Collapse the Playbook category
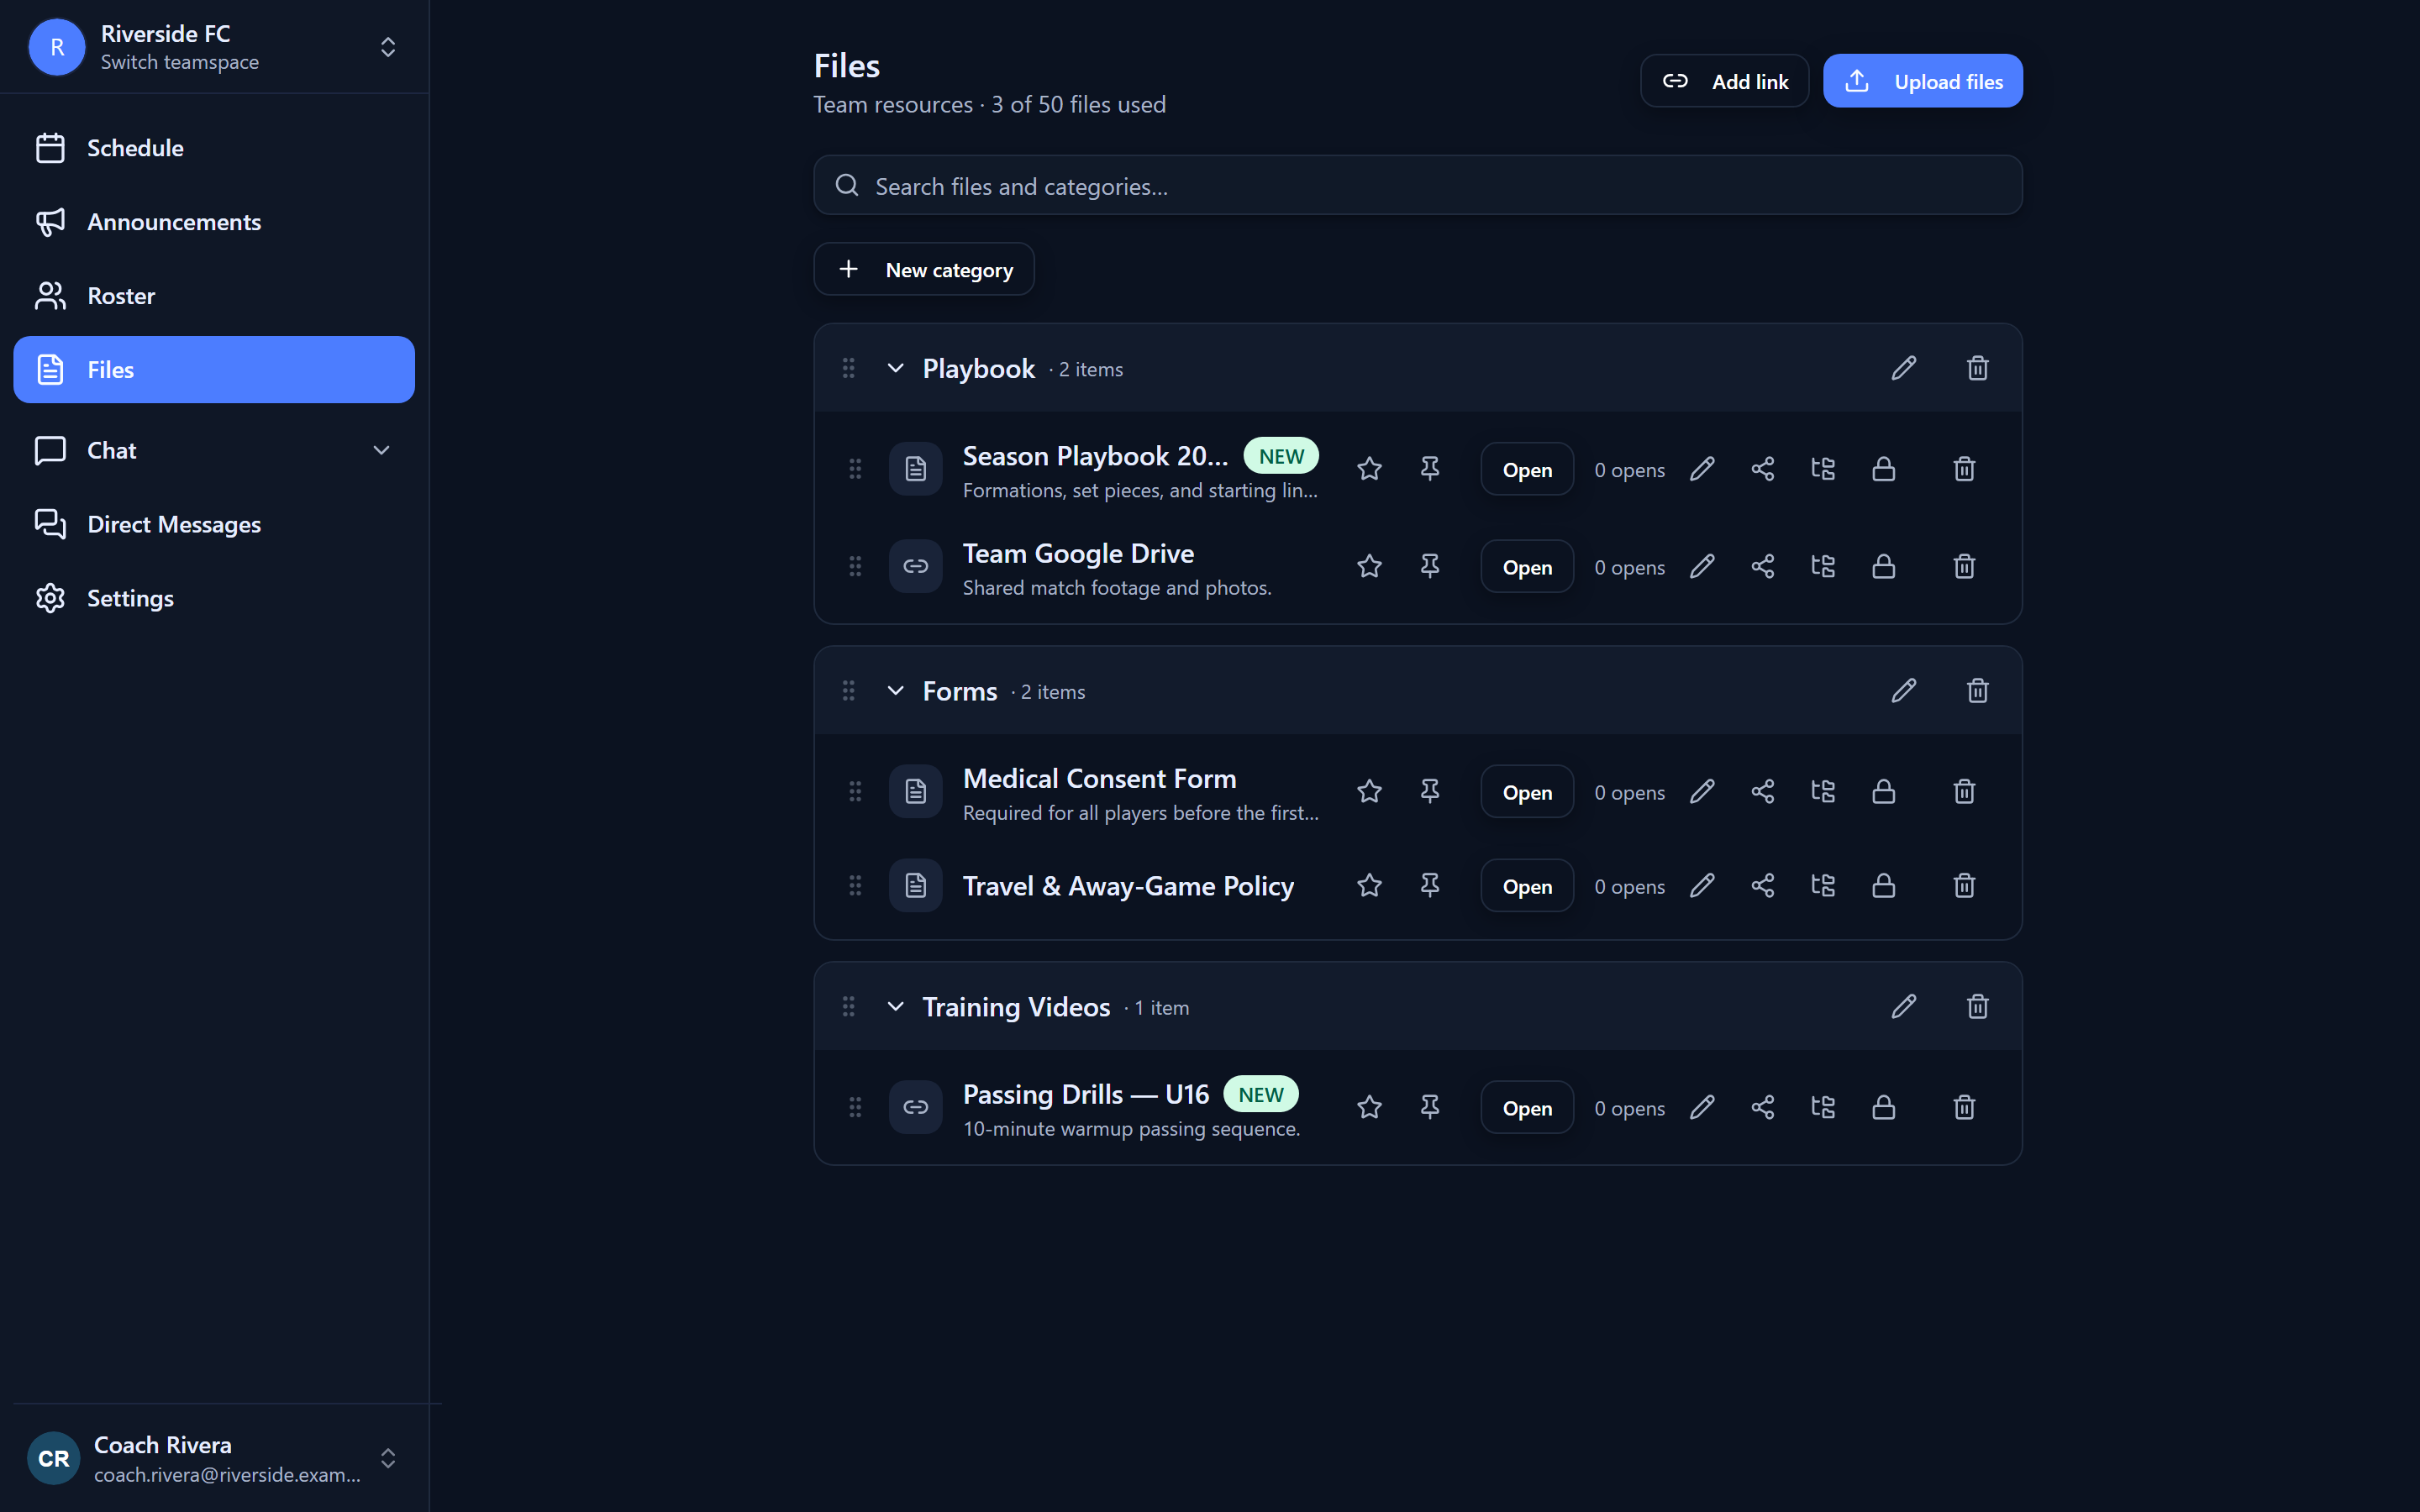Screen dimensions: 2420x1512 [895, 368]
